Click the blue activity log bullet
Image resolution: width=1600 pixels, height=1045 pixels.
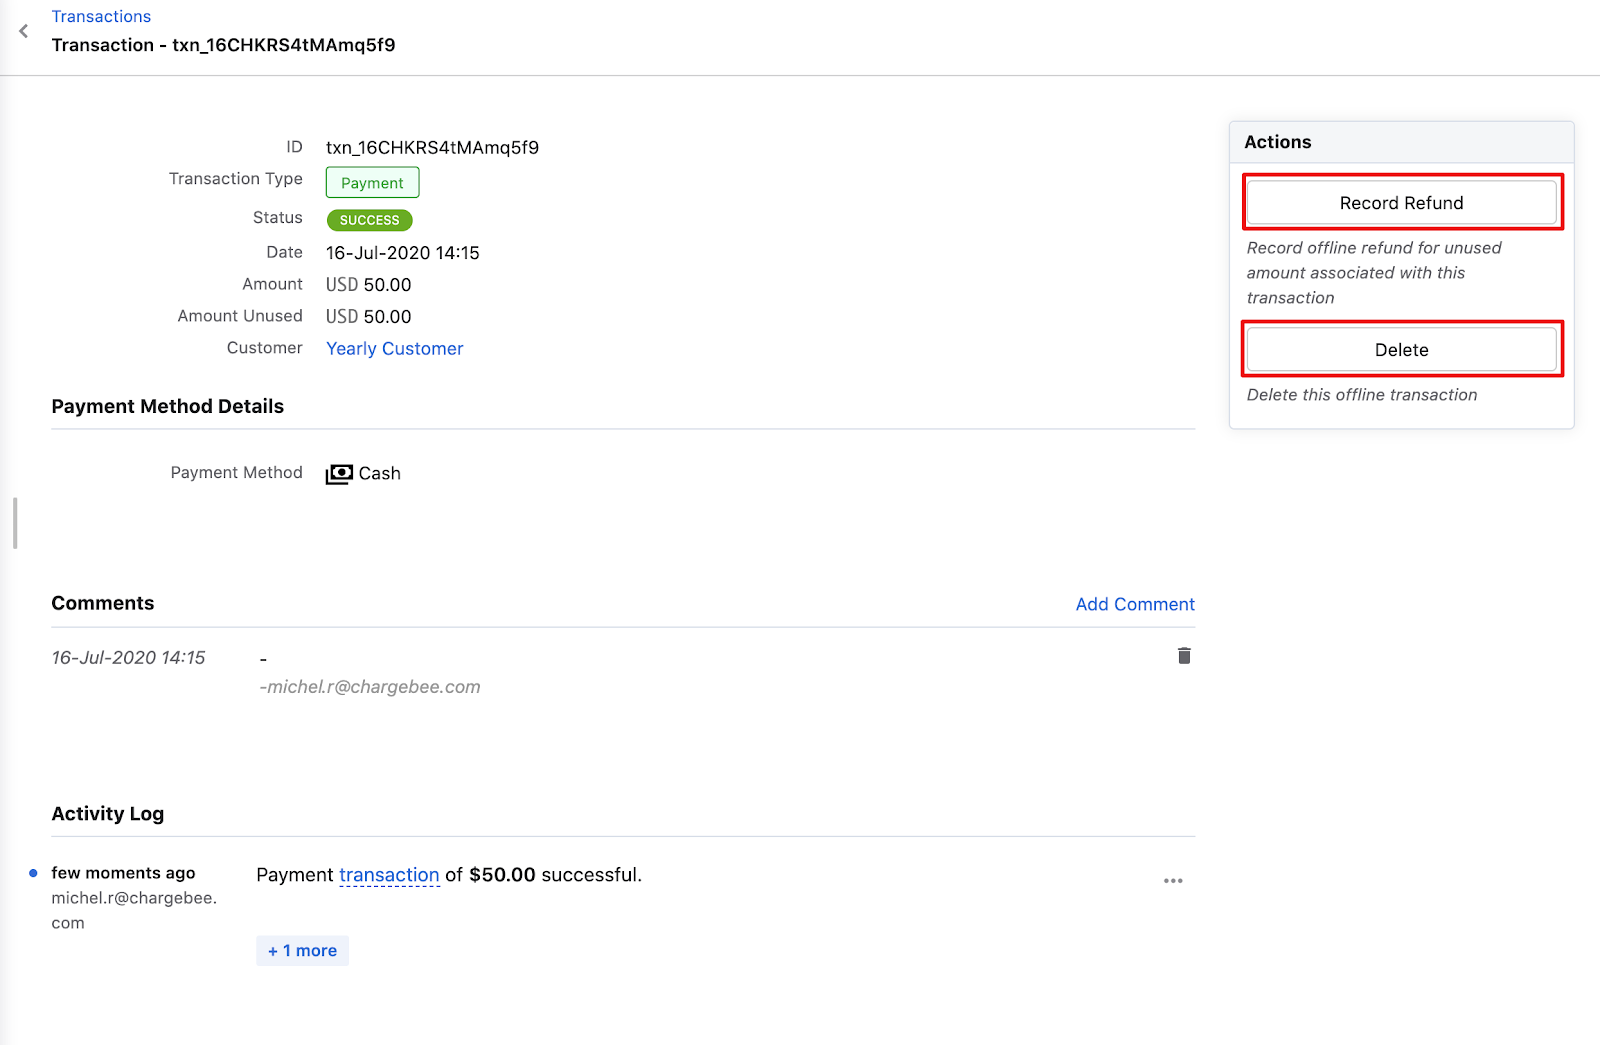(x=33, y=873)
